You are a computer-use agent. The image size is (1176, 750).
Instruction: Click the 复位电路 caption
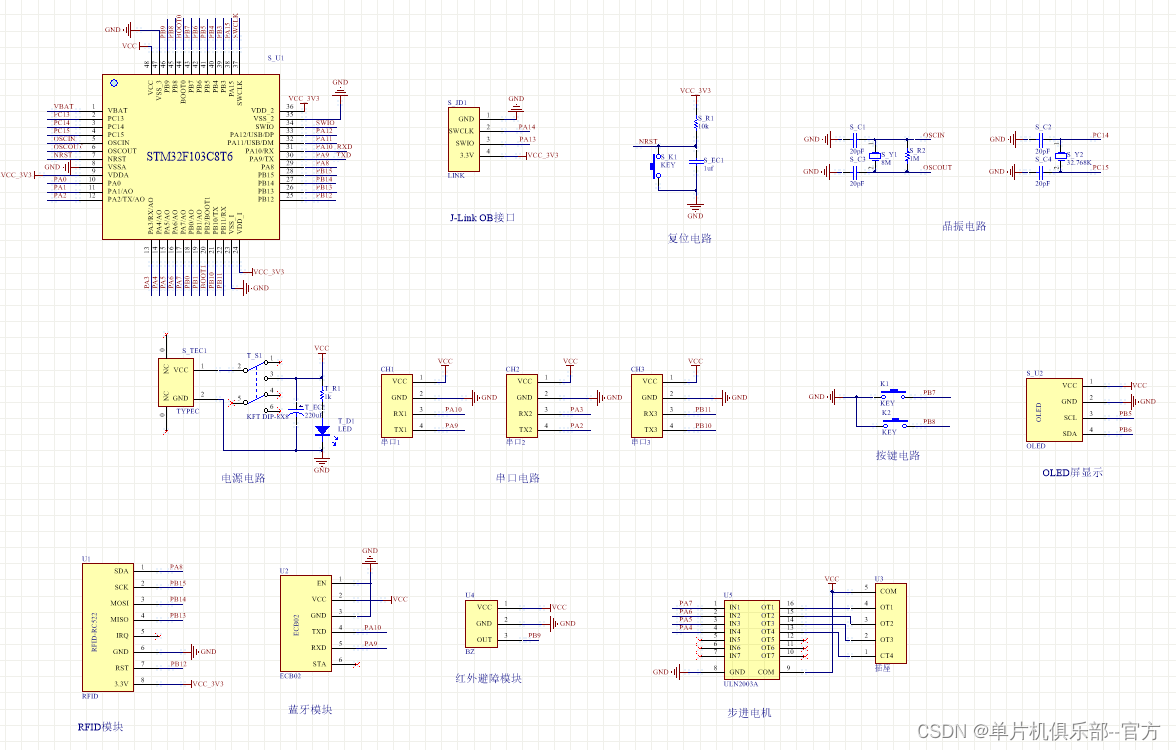(x=690, y=238)
